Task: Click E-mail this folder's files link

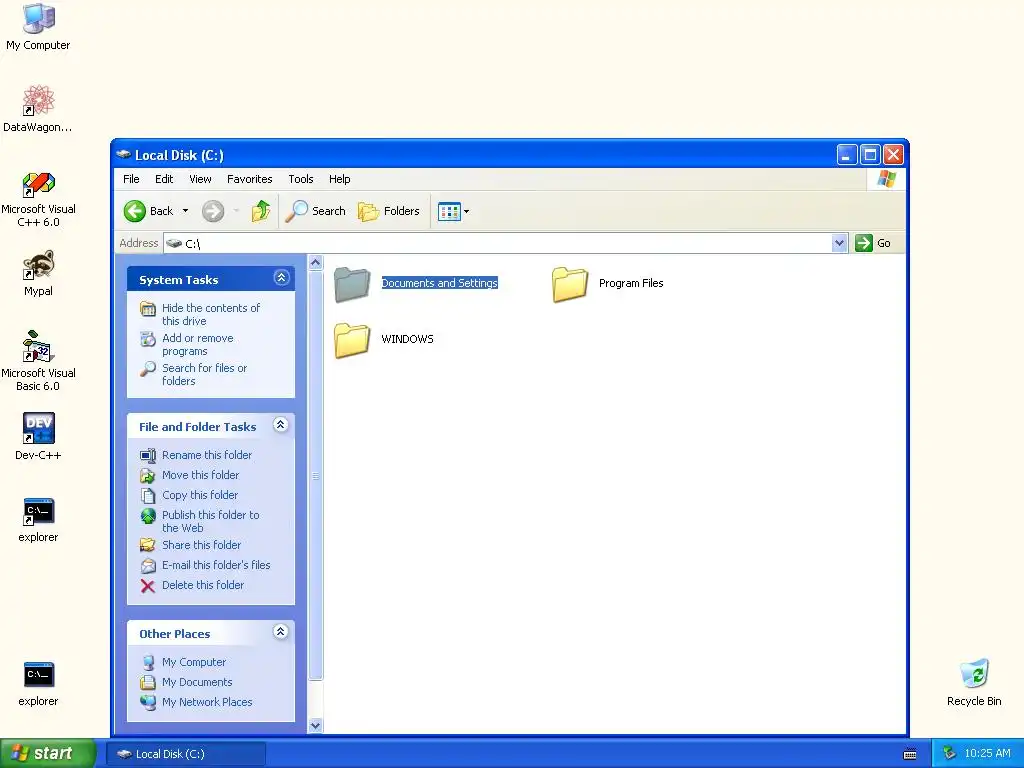Action: click(216, 566)
